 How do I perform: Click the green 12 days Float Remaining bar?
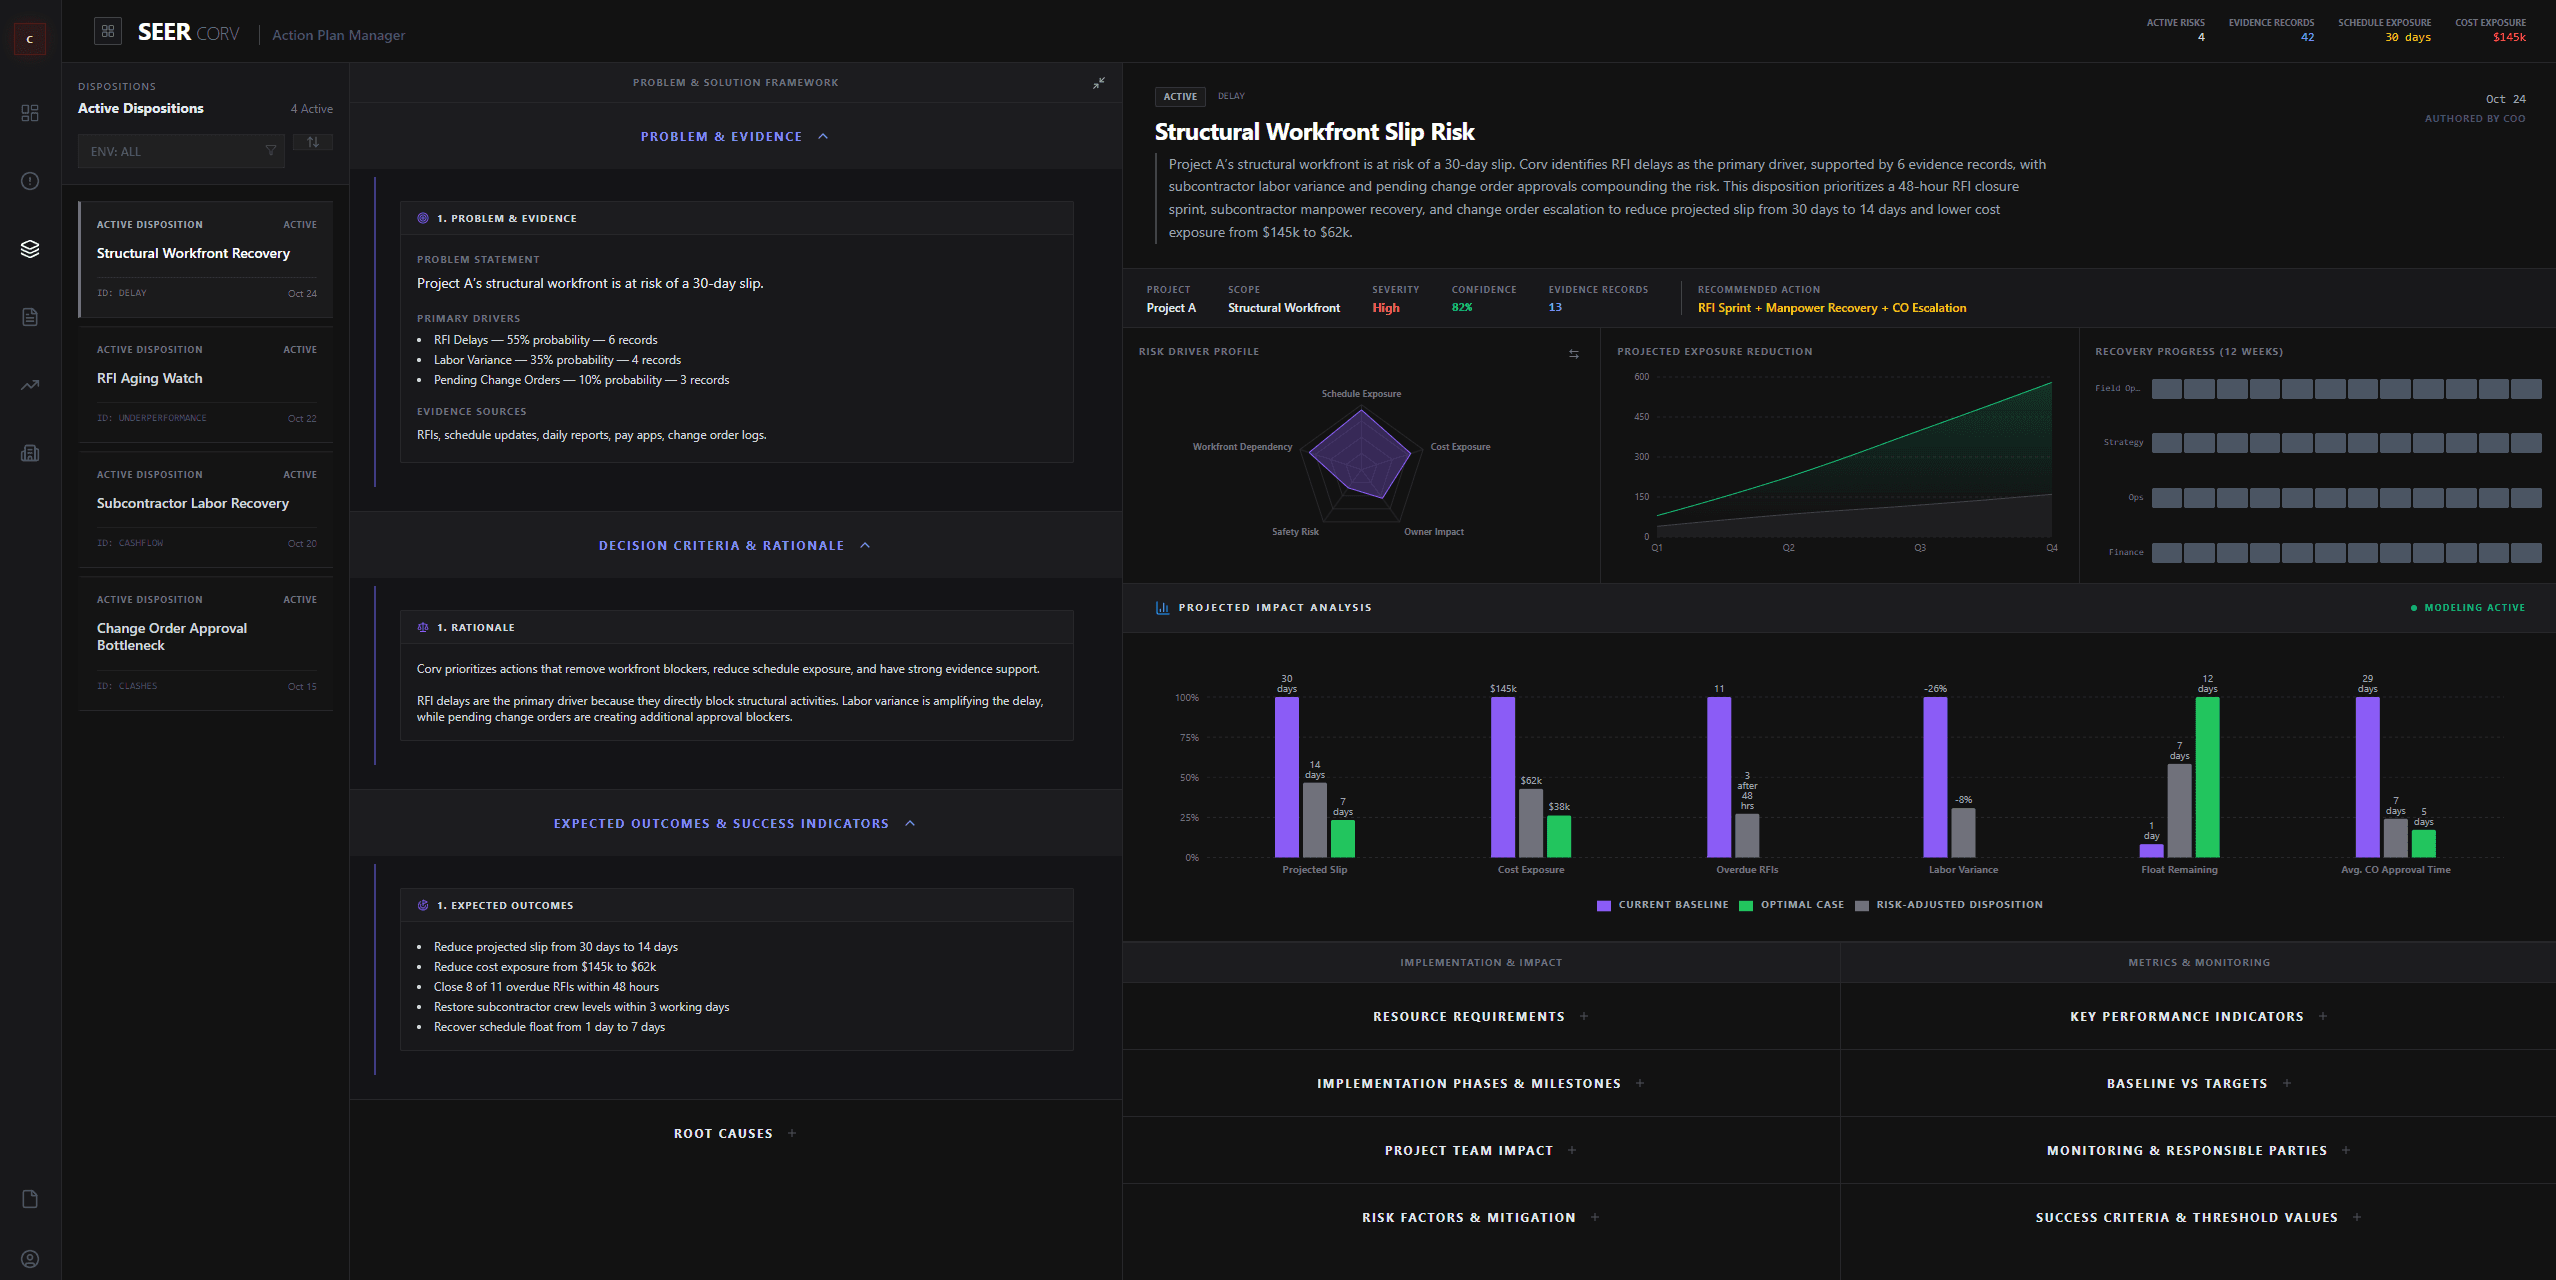(x=2207, y=777)
